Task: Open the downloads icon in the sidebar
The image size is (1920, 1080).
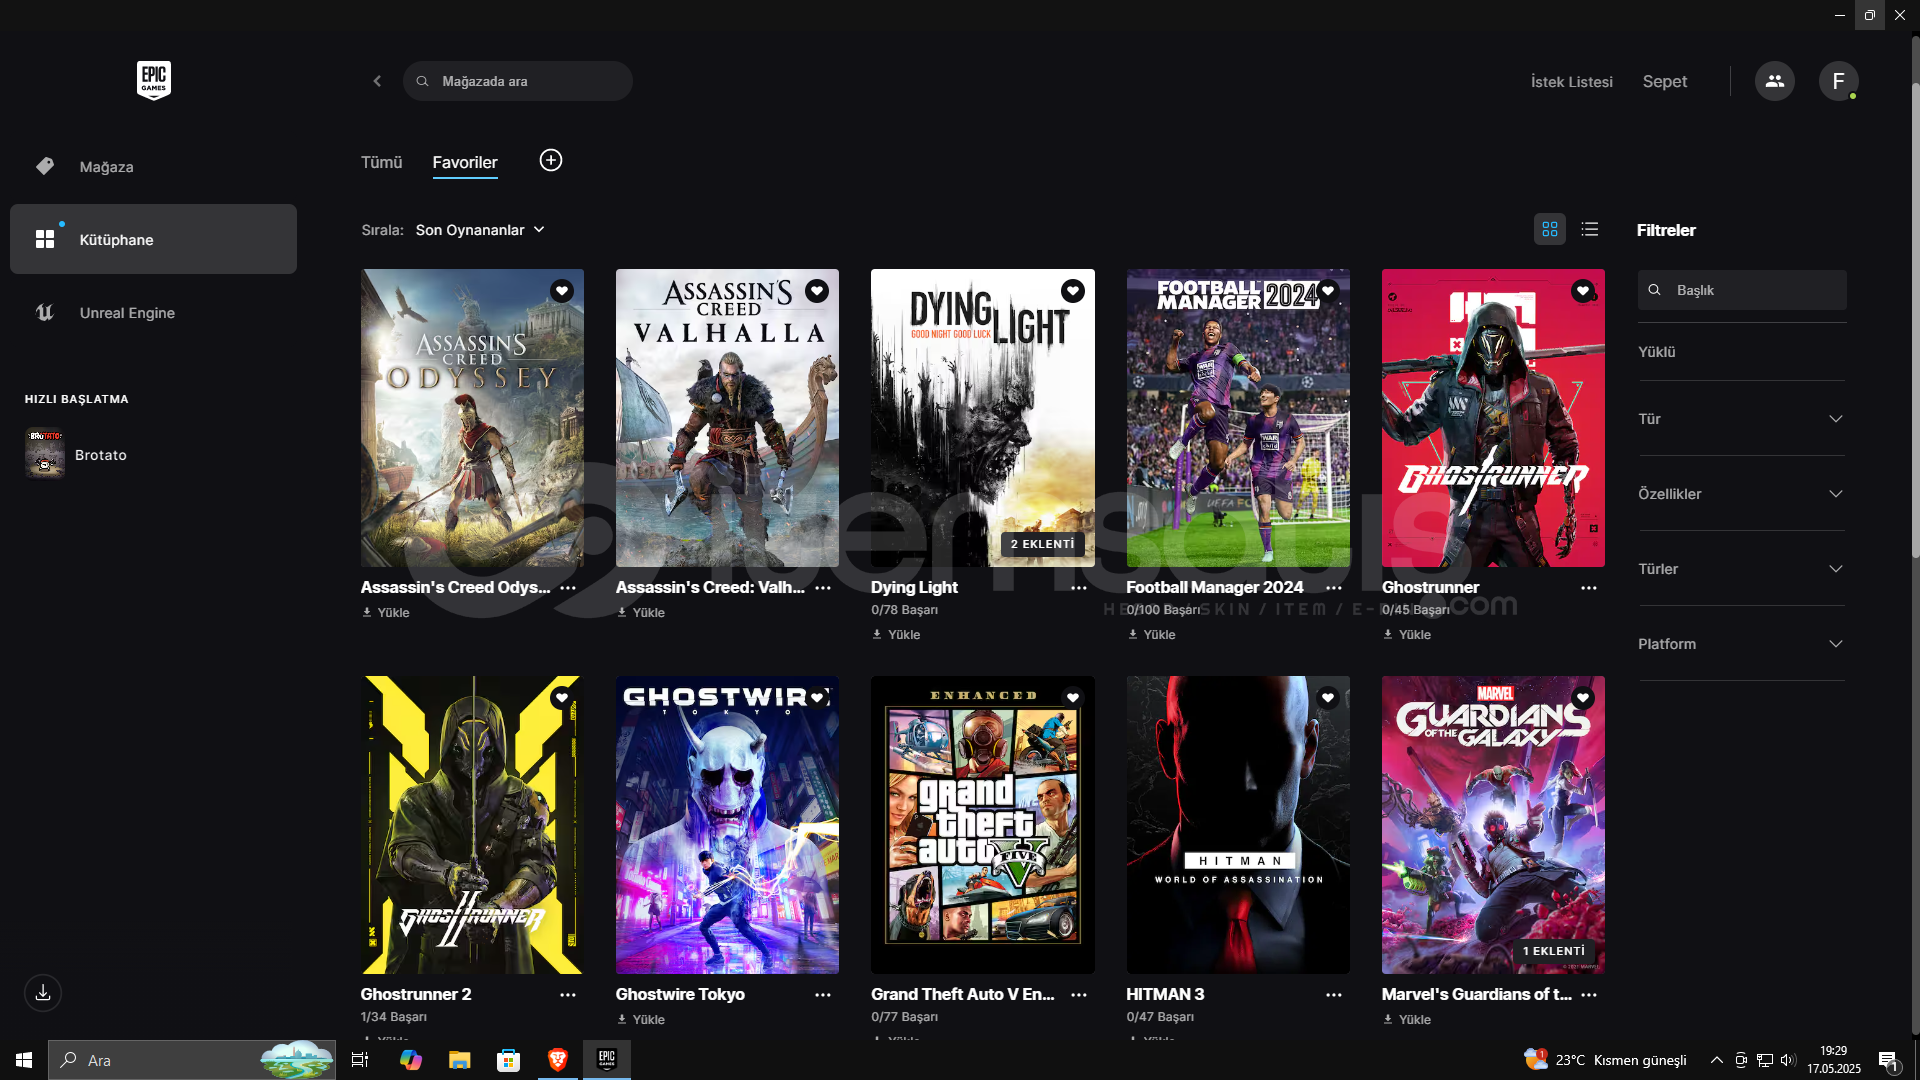Action: point(43,993)
